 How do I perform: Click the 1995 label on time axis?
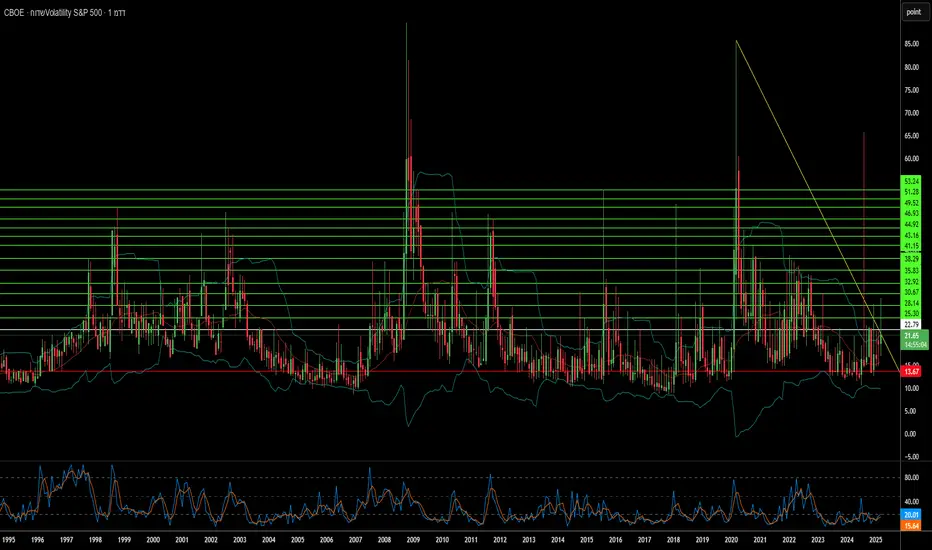pyautogui.click(x=9, y=540)
